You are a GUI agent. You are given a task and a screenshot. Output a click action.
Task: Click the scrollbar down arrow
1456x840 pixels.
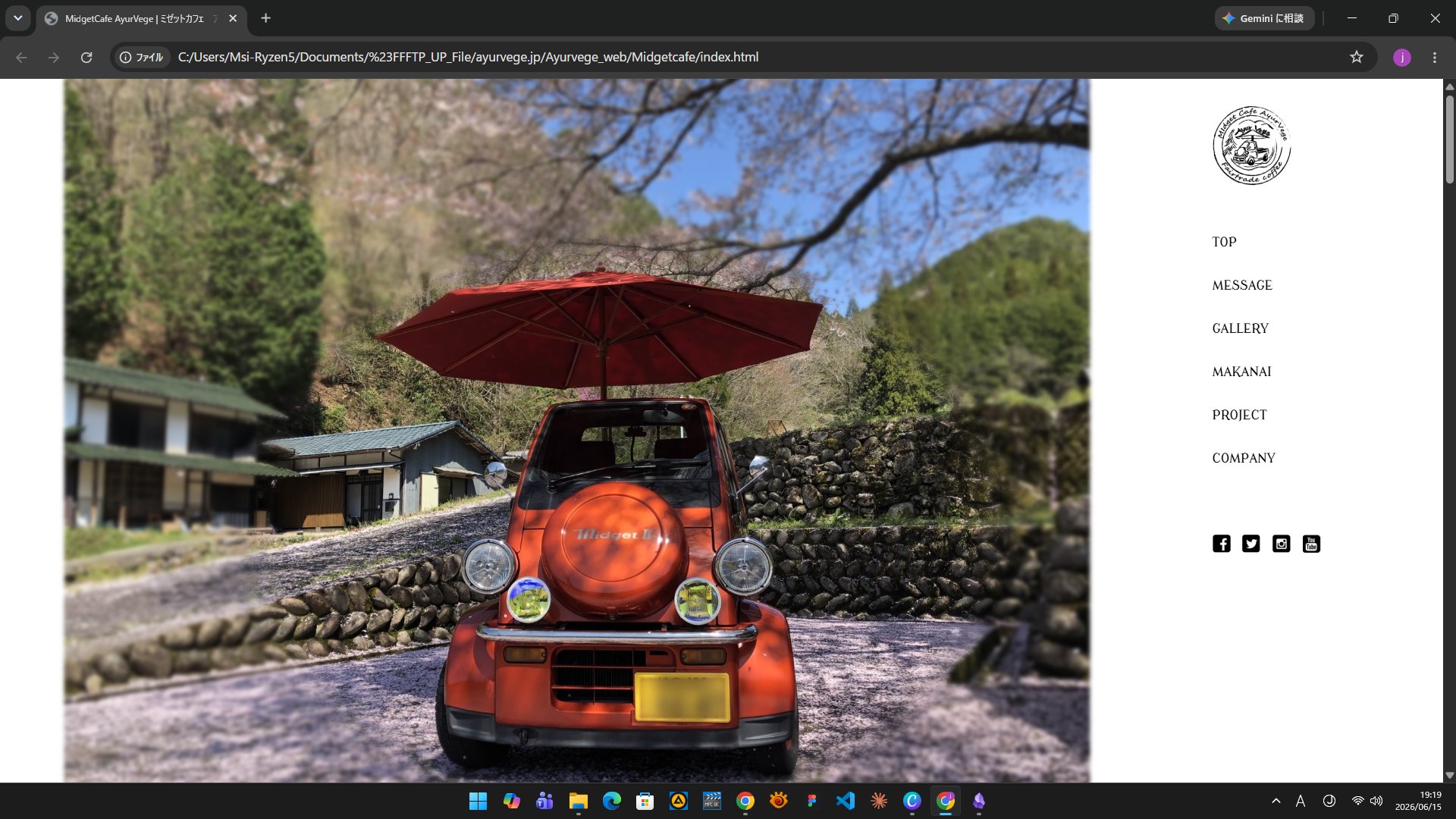tap(1449, 775)
